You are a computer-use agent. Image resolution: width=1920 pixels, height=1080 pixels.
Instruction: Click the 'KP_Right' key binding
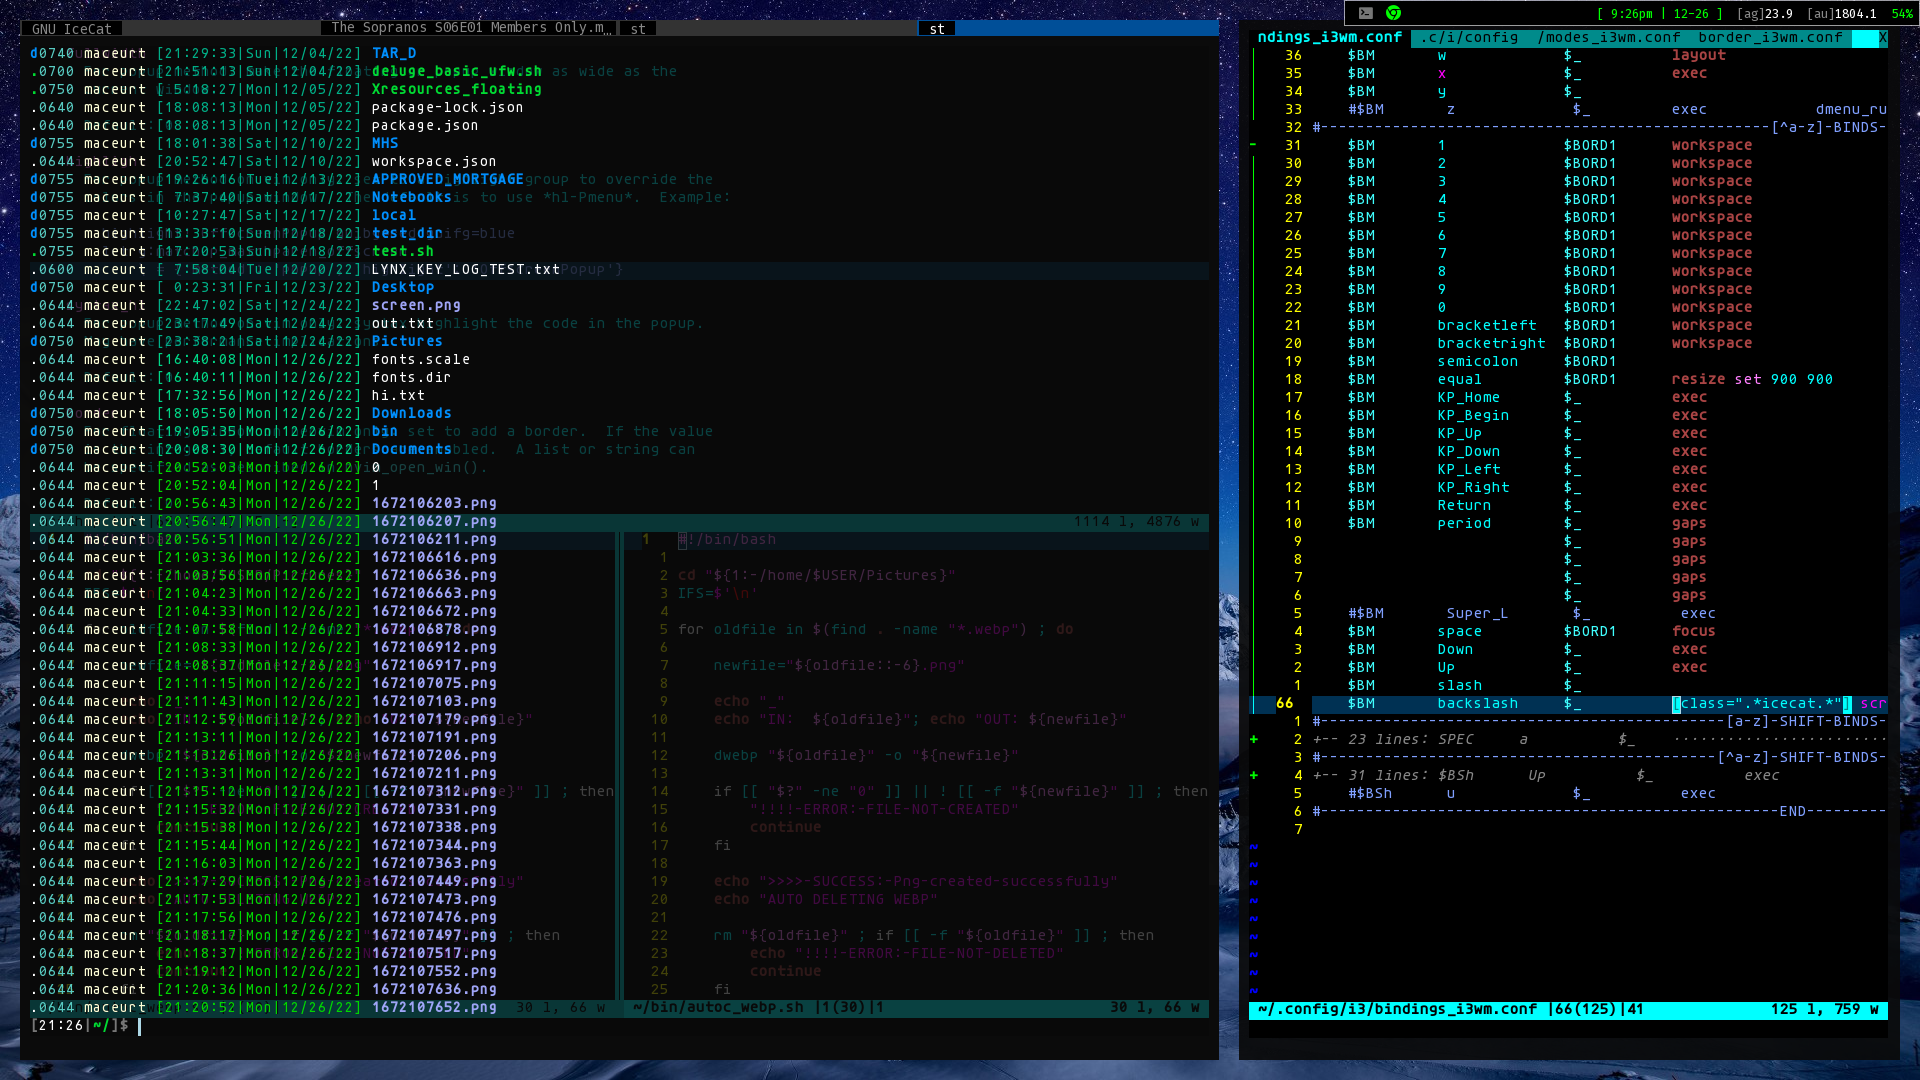coord(1473,487)
